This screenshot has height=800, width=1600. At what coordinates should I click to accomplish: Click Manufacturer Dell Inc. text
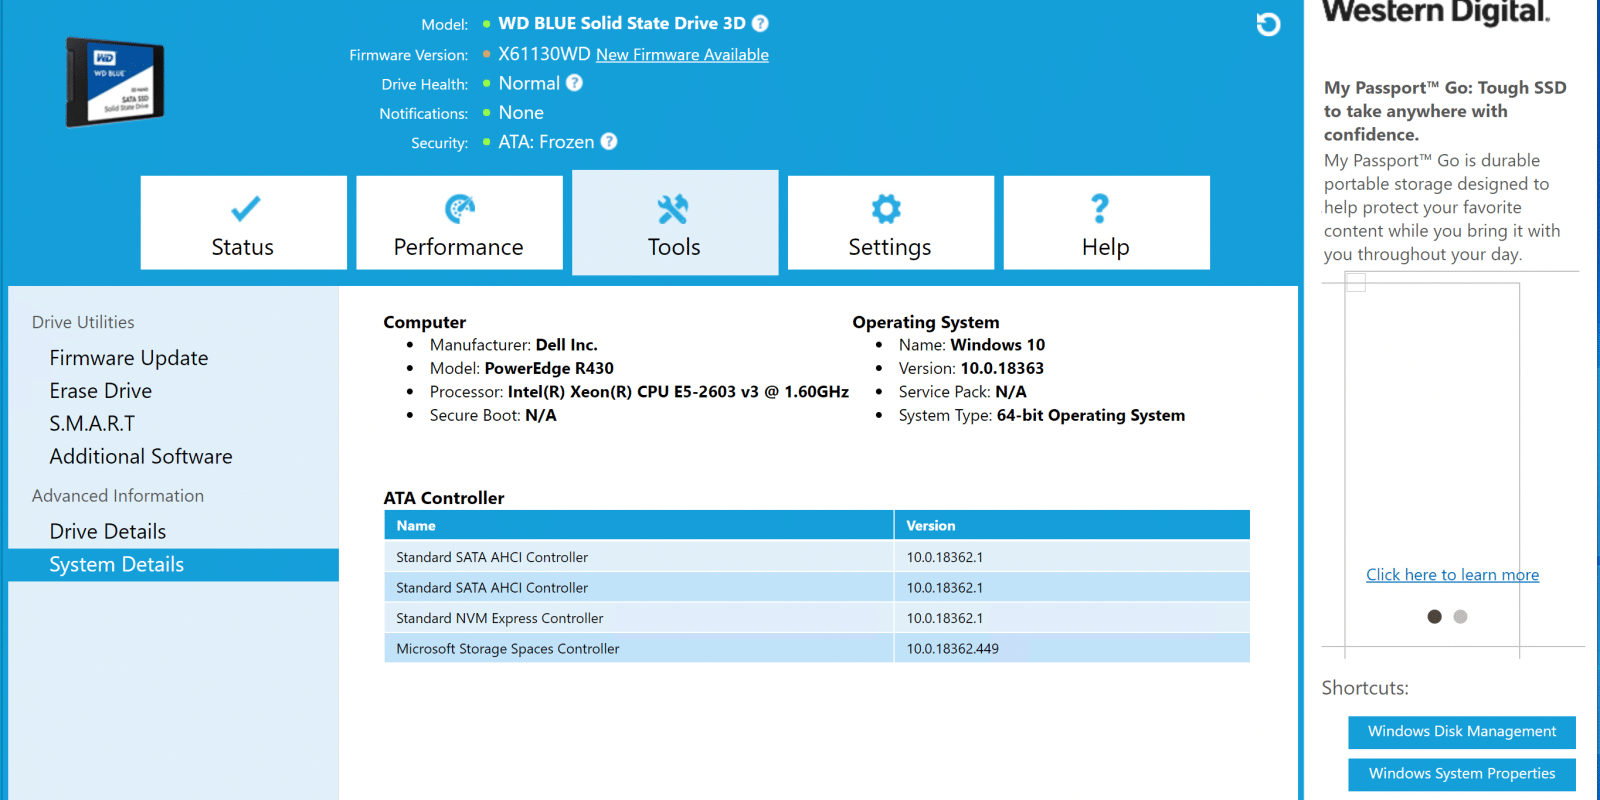pos(514,345)
